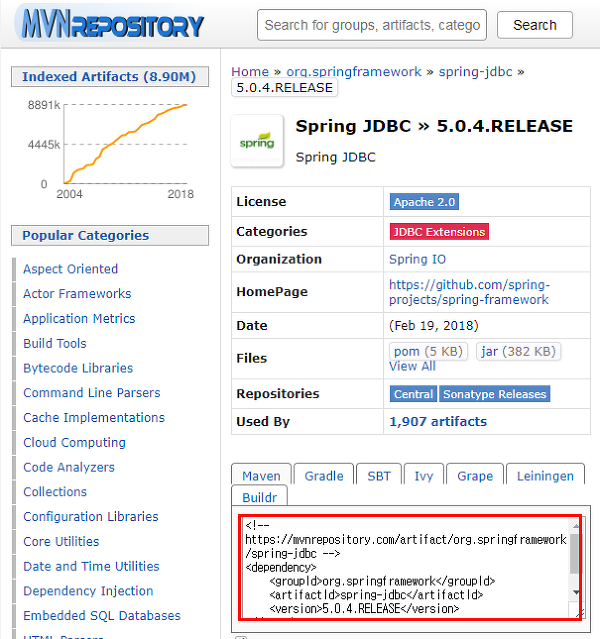600x639 pixels.
Task: Open the Date and Time Utilities category
Action: [91, 566]
